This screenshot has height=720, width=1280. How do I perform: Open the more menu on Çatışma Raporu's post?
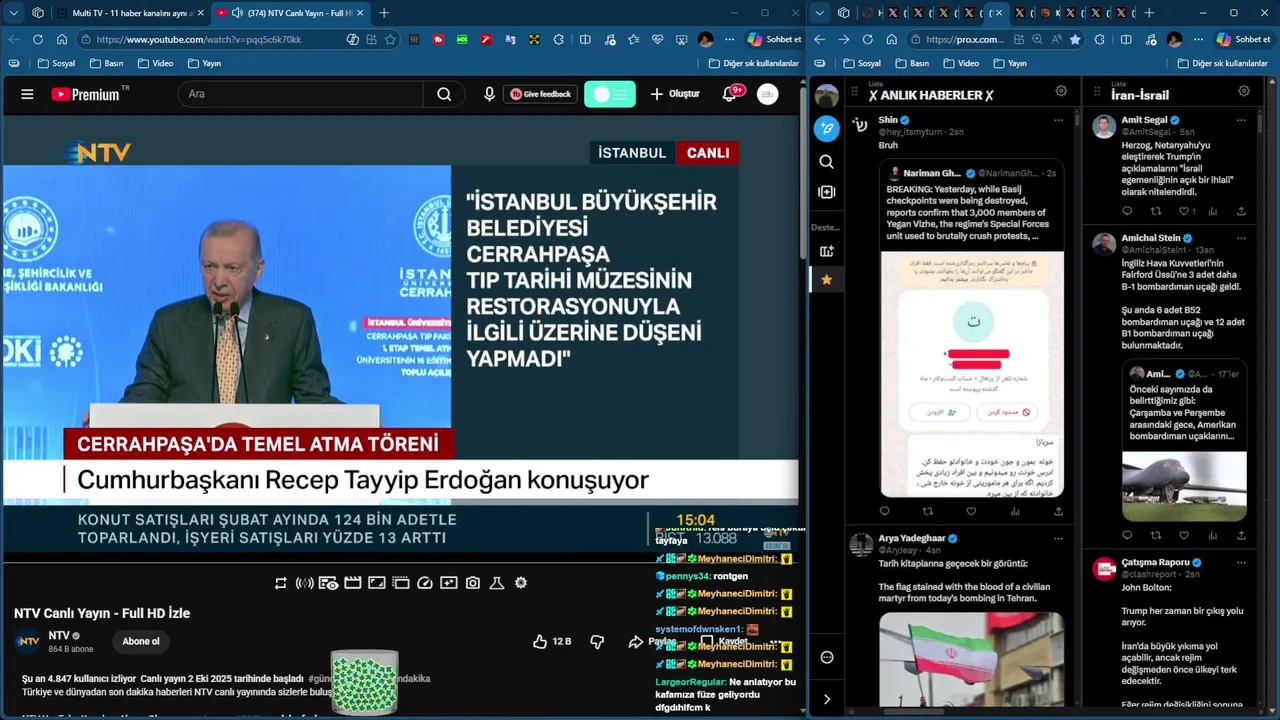coord(1241,562)
